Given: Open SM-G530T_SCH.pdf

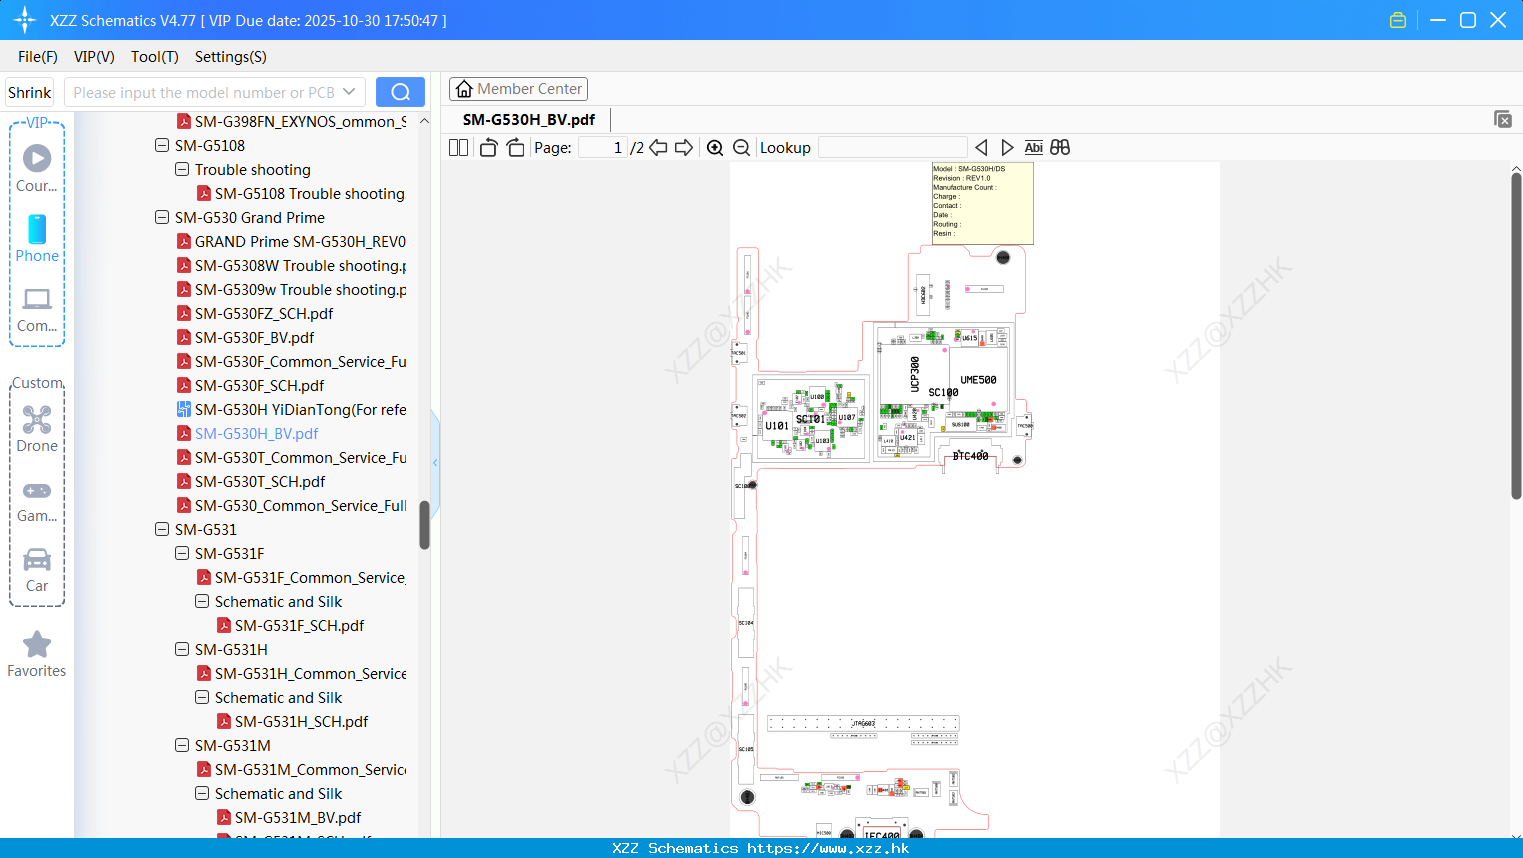Looking at the screenshot, I should click(260, 481).
